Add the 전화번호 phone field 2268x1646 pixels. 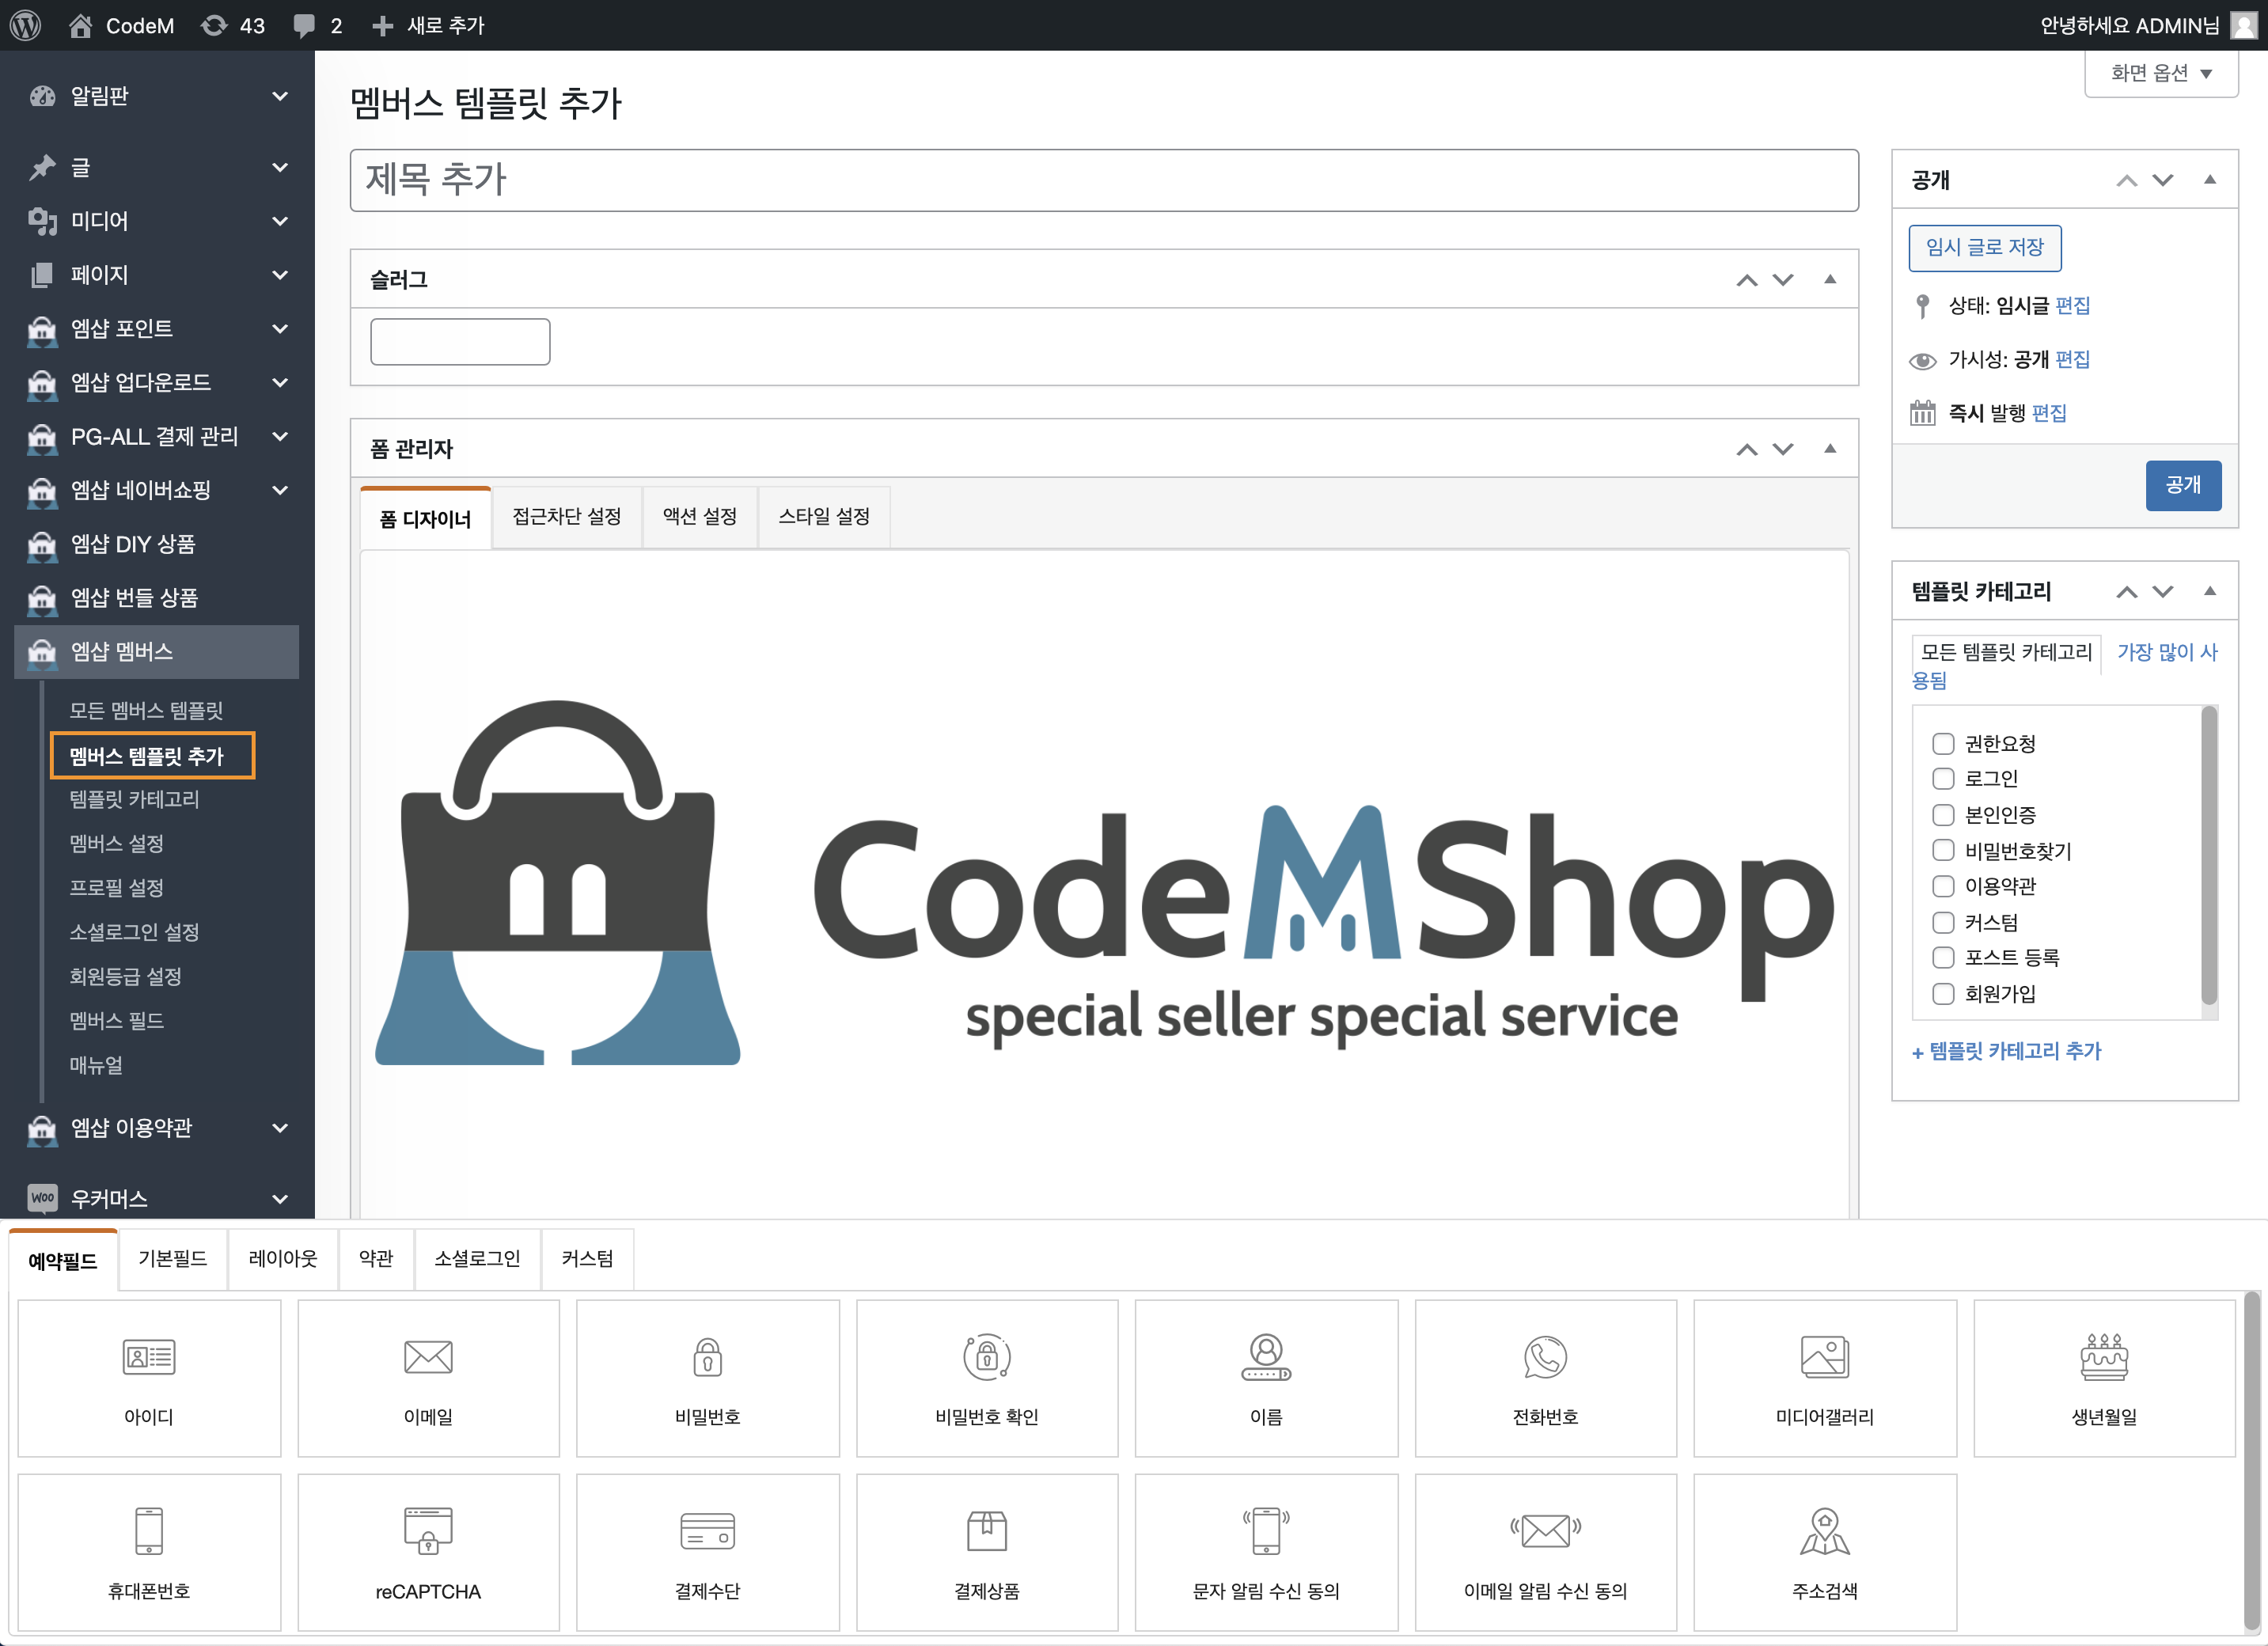1545,1377
